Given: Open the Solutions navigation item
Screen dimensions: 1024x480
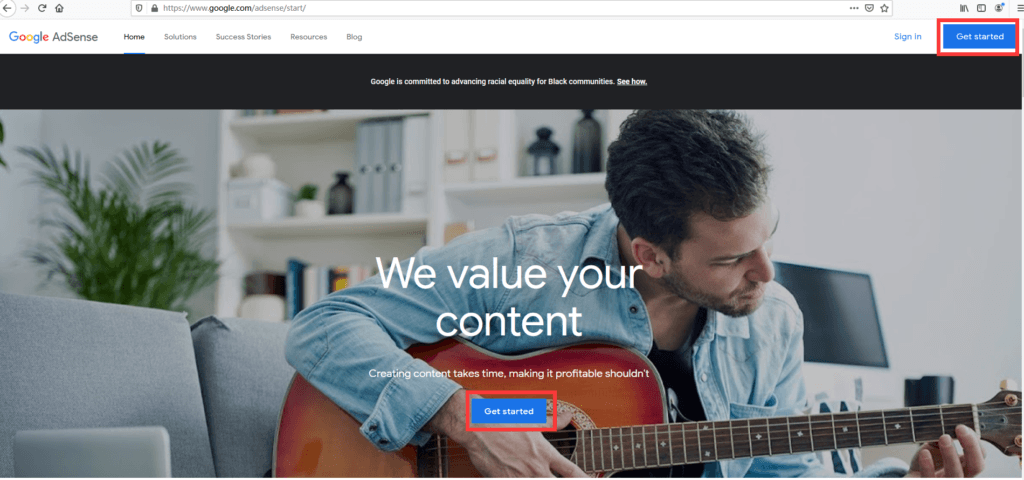Looking at the screenshot, I should 180,37.
